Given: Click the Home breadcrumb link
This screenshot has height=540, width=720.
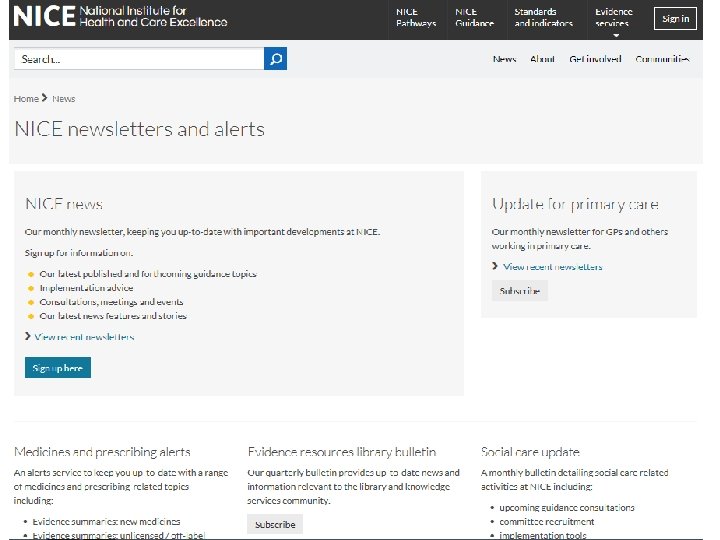Looking at the screenshot, I should coord(26,99).
